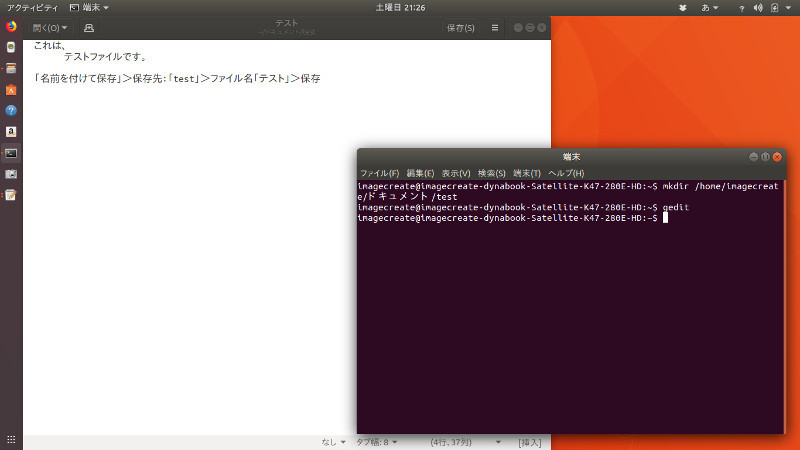Image resolution: width=800 pixels, height=450 pixels.
Task: Click terminal prompt cursor line
Action: [x=513, y=218]
